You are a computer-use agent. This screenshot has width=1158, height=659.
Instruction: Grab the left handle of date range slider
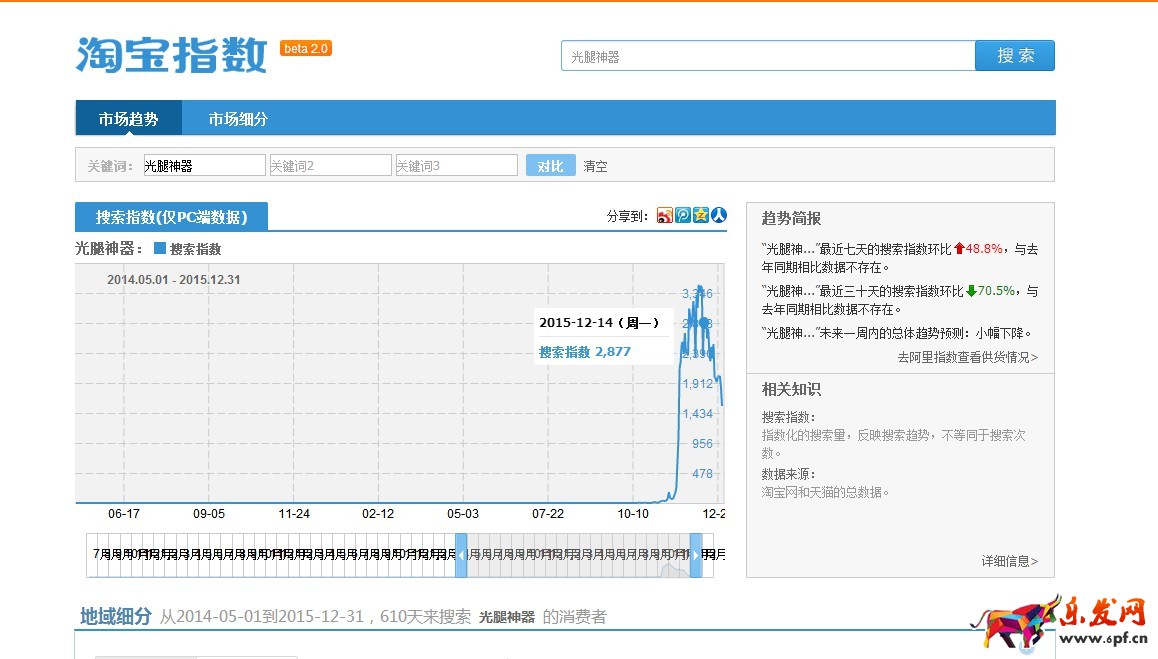pyautogui.click(x=461, y=555)
